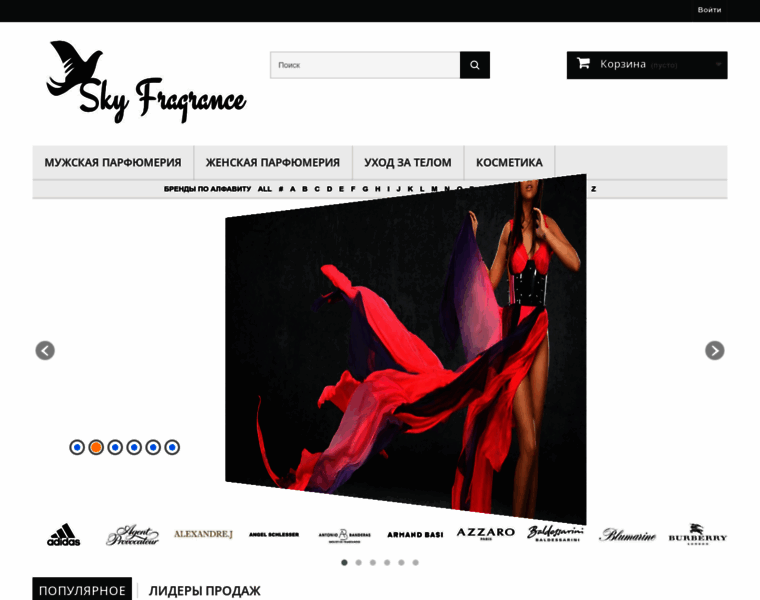Open the Azzaro brand logo
The width and height of the screenshot is (760, 600).
tap(485, 533)
